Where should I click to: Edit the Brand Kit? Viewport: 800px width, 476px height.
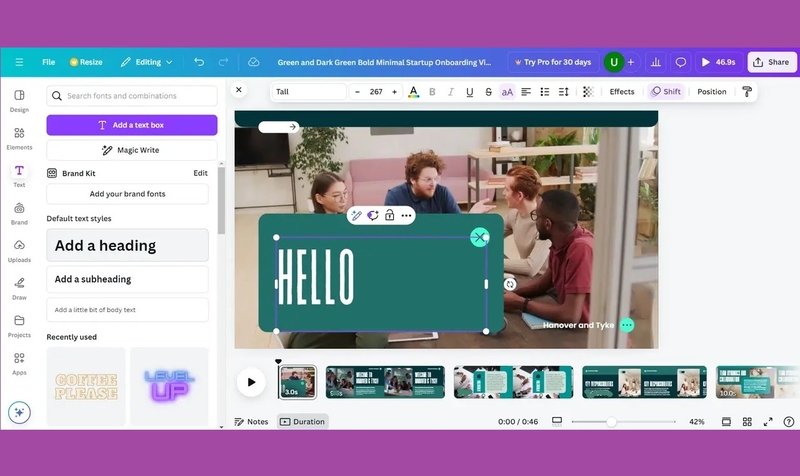click(x=200, y=173)
